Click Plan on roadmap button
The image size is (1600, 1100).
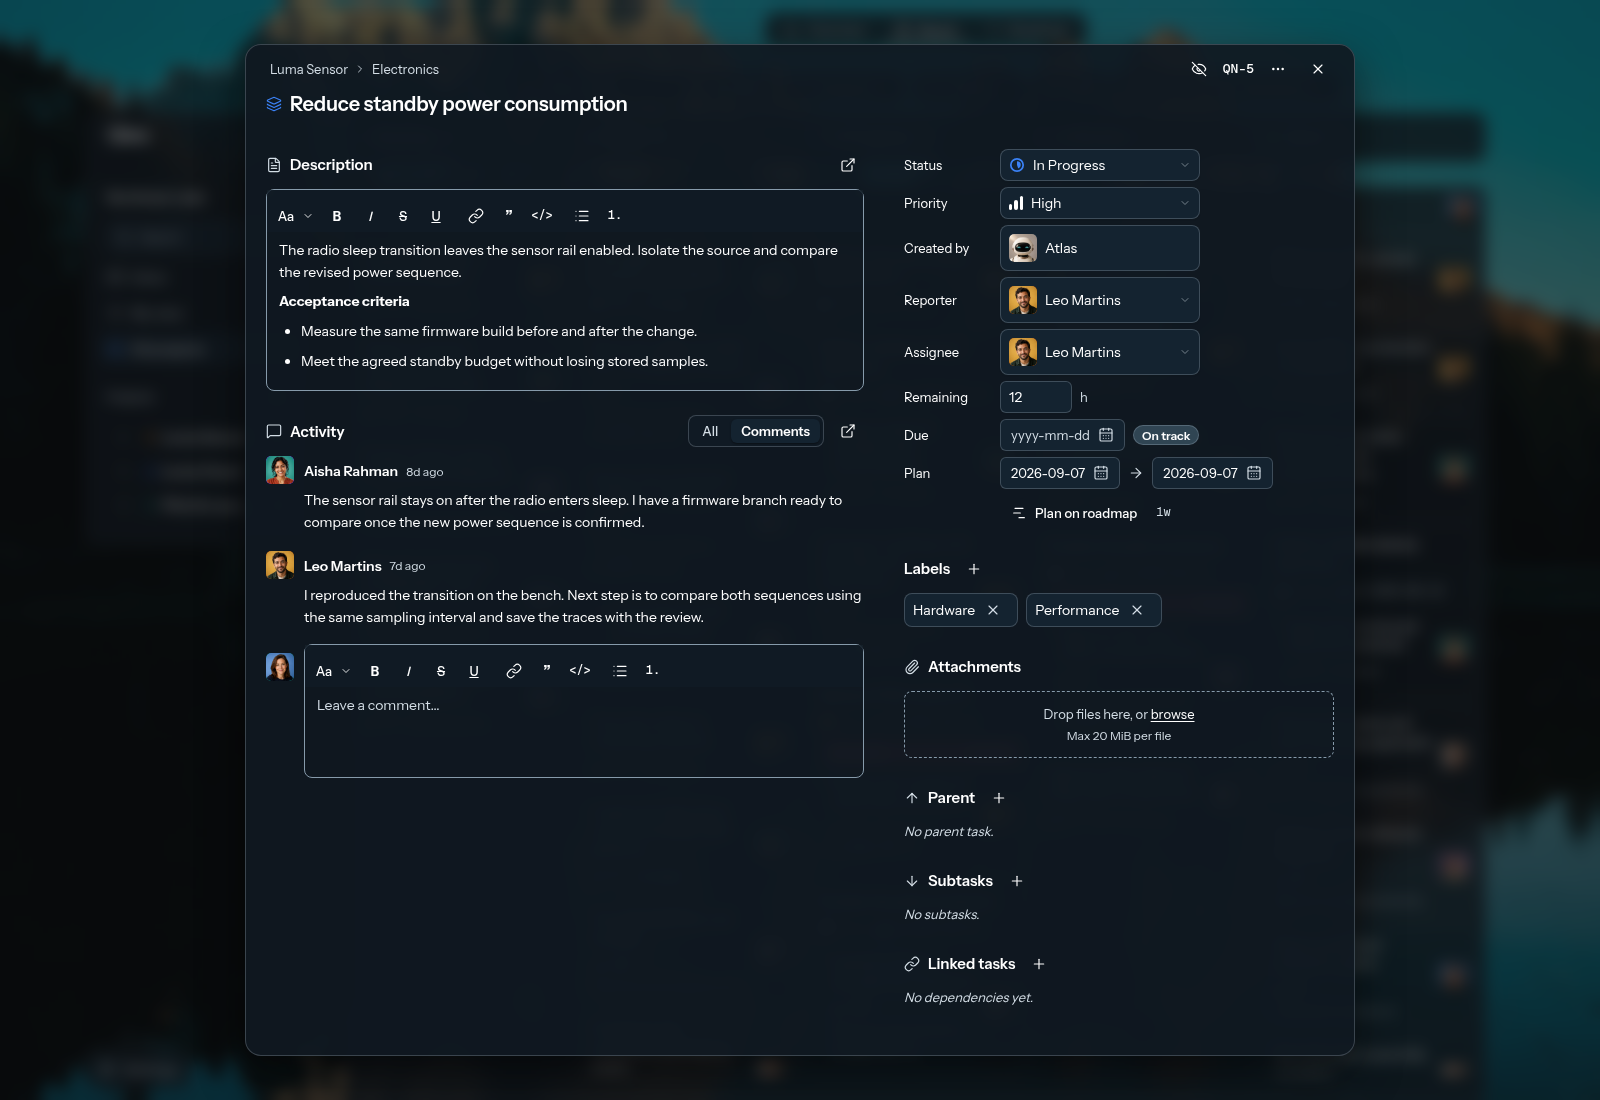pyautogui.click(x=1075, y=513)
